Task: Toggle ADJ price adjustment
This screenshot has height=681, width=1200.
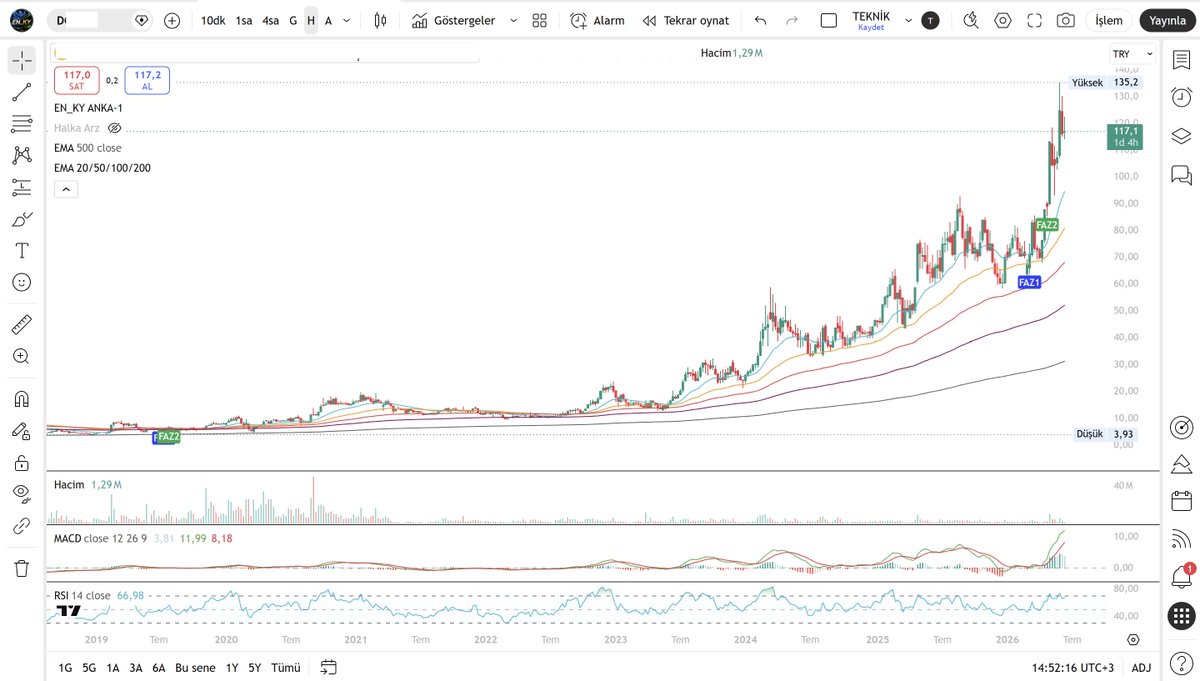Action: (x=1141, y=667)
